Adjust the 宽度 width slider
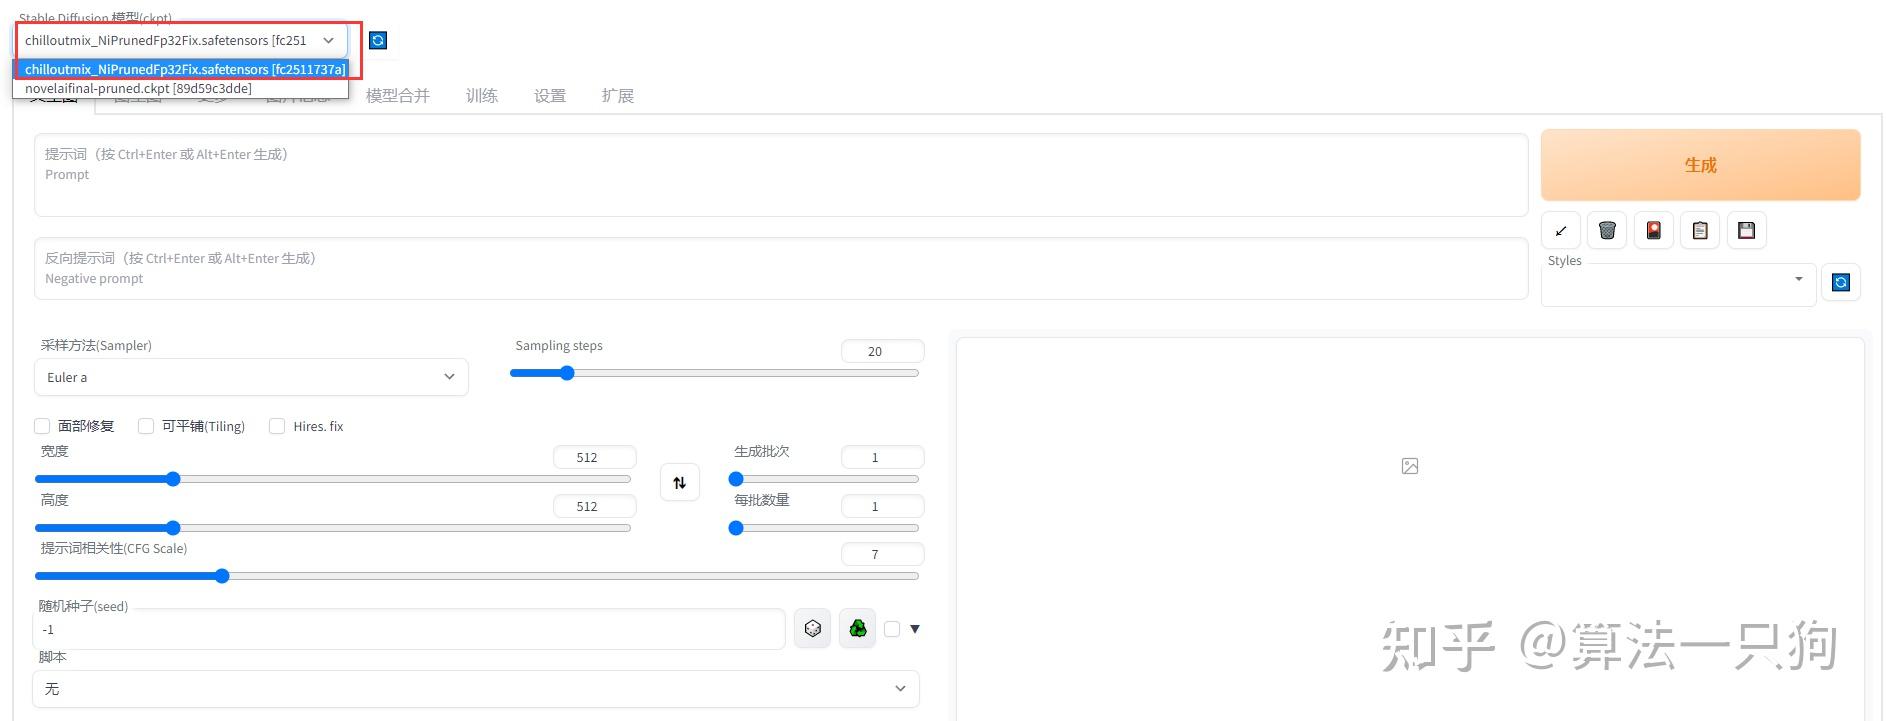Screen dimensions: 1886x721 coord(333,479)
